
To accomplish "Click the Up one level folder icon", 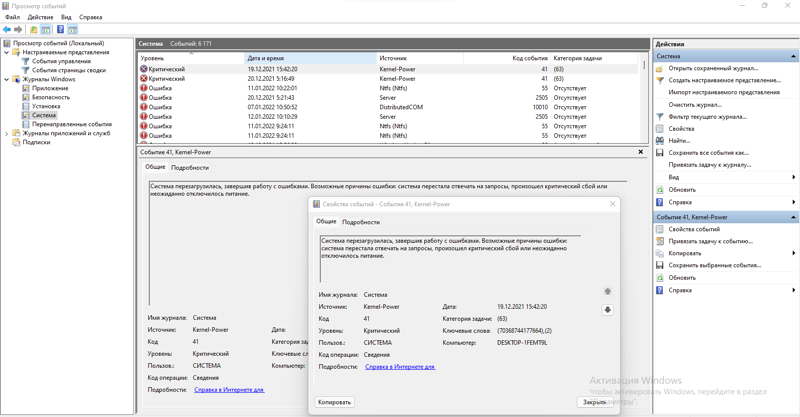I will [x=34, y=30].
